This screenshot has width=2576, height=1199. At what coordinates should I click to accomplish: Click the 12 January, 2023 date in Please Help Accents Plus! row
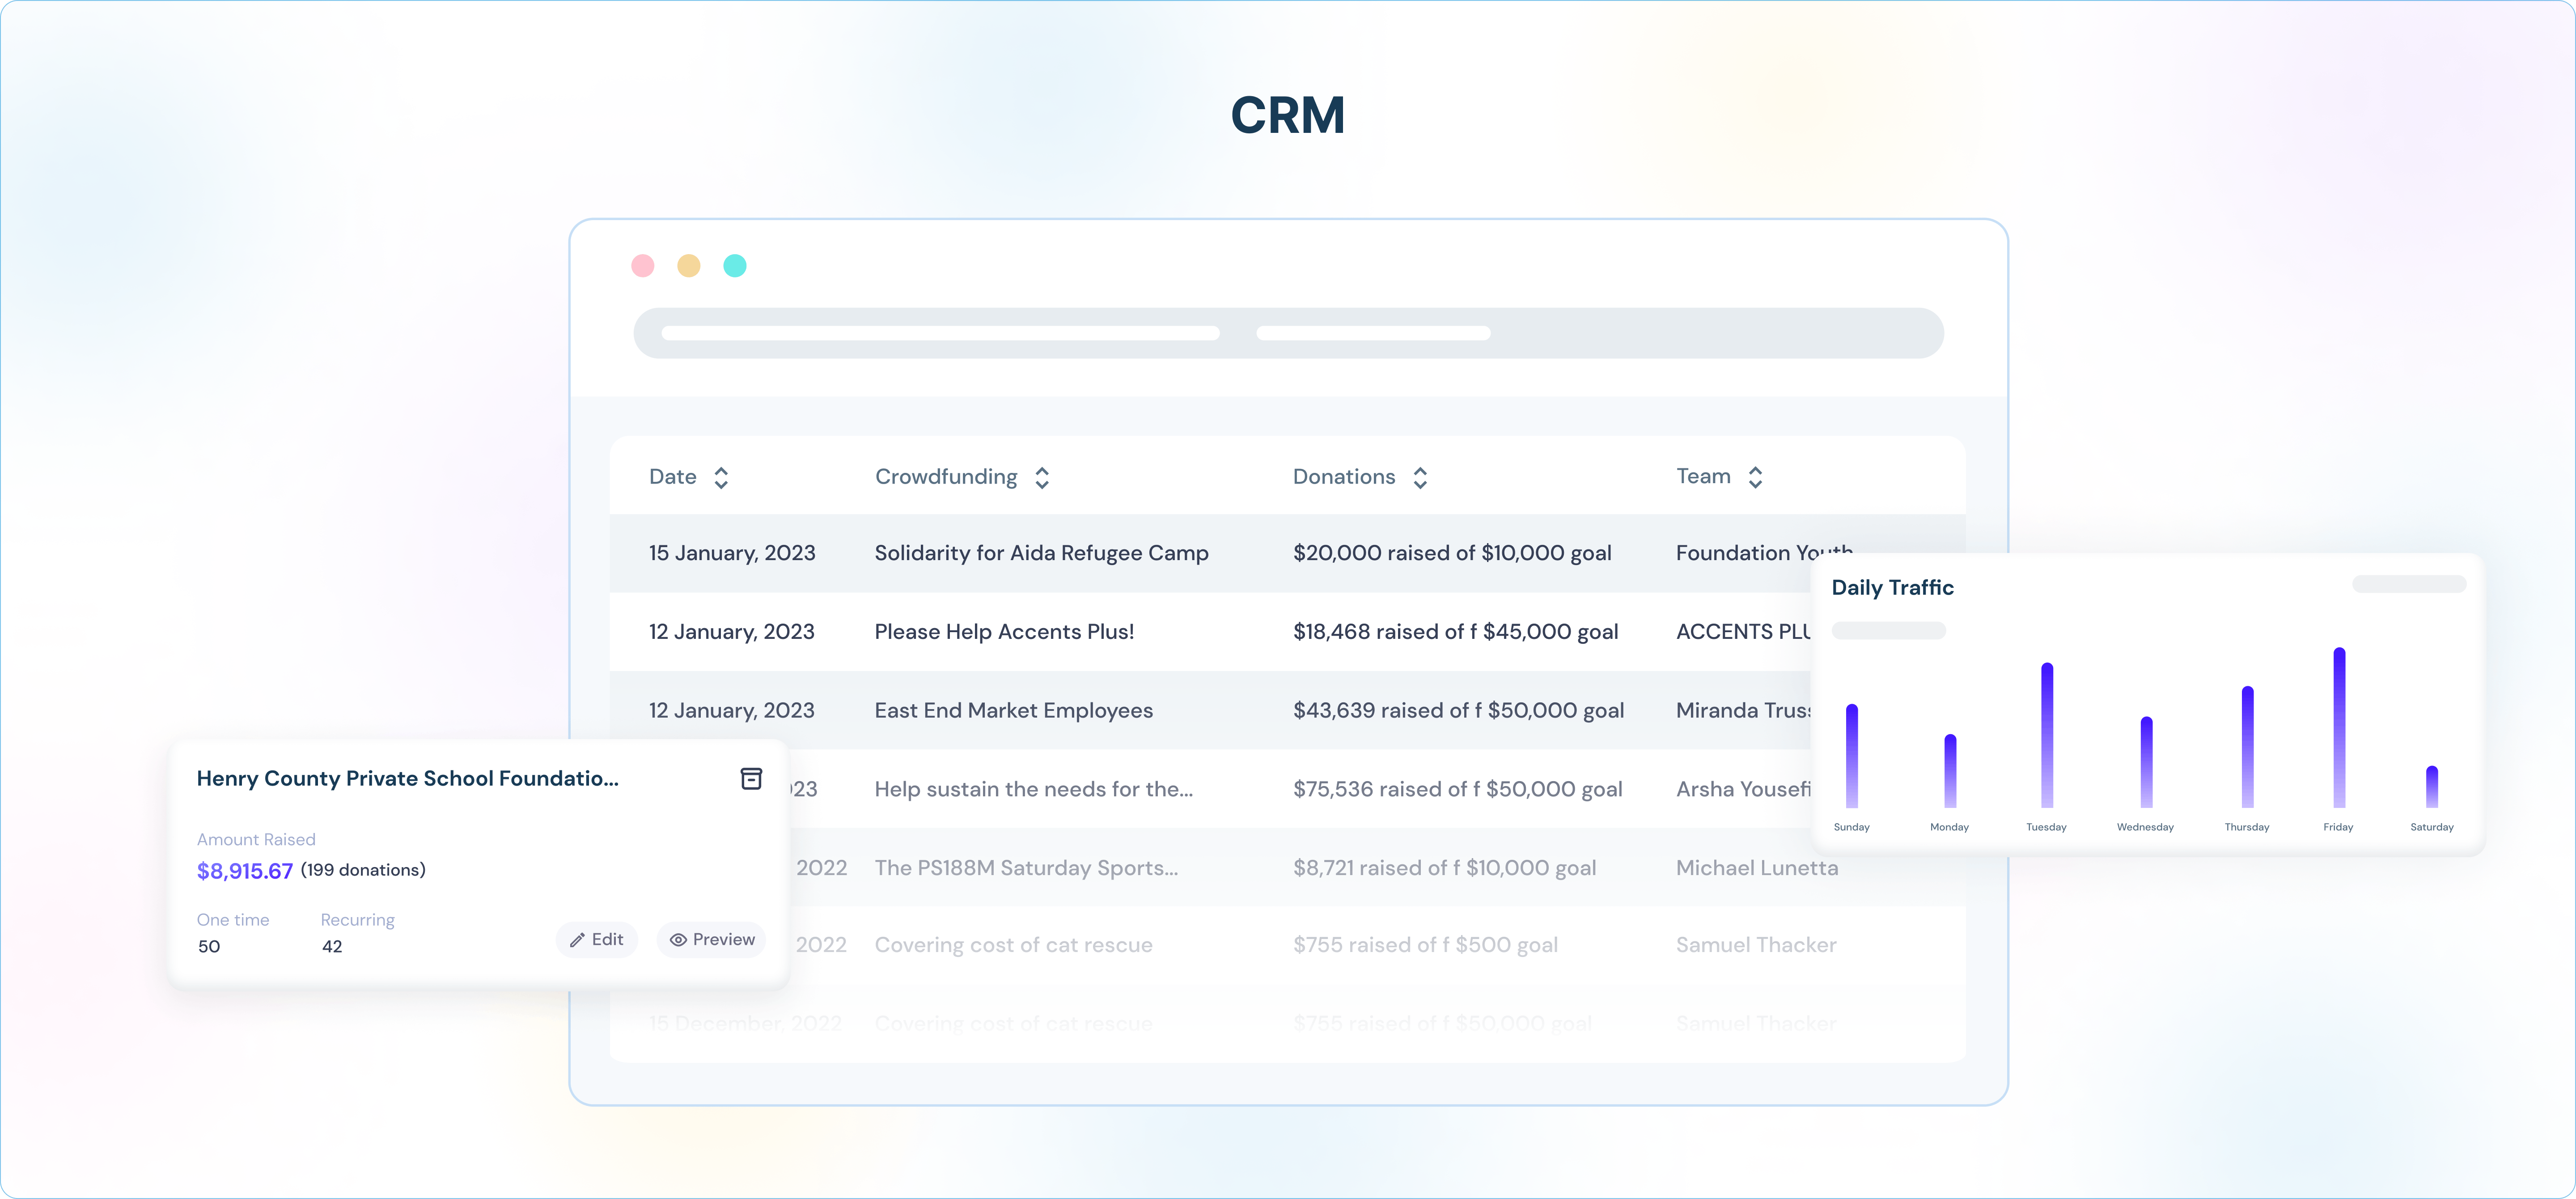pos(731,632)
